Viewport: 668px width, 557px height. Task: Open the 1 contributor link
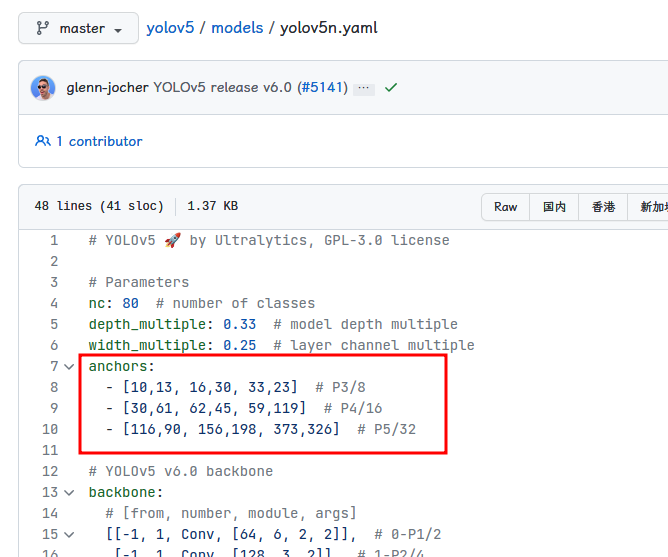[99, 141]
